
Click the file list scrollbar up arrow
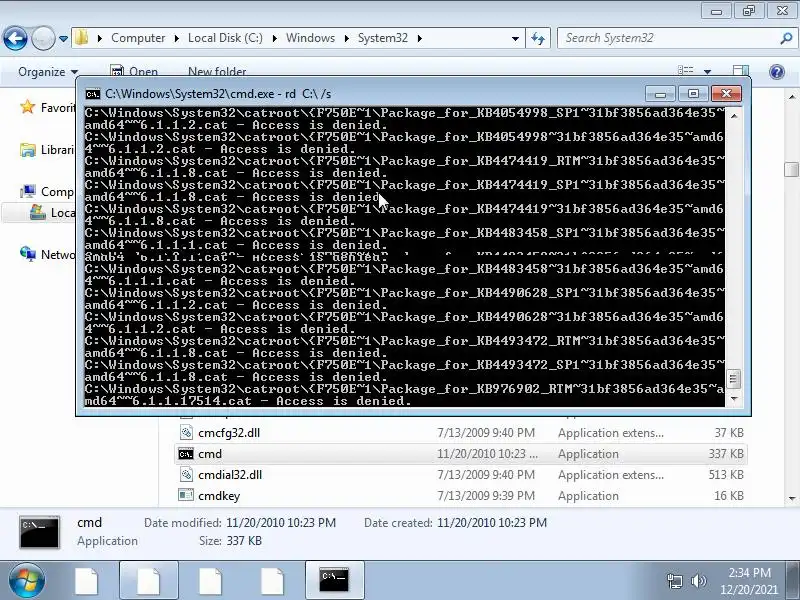pyautogui.click(x=791, y=96)
